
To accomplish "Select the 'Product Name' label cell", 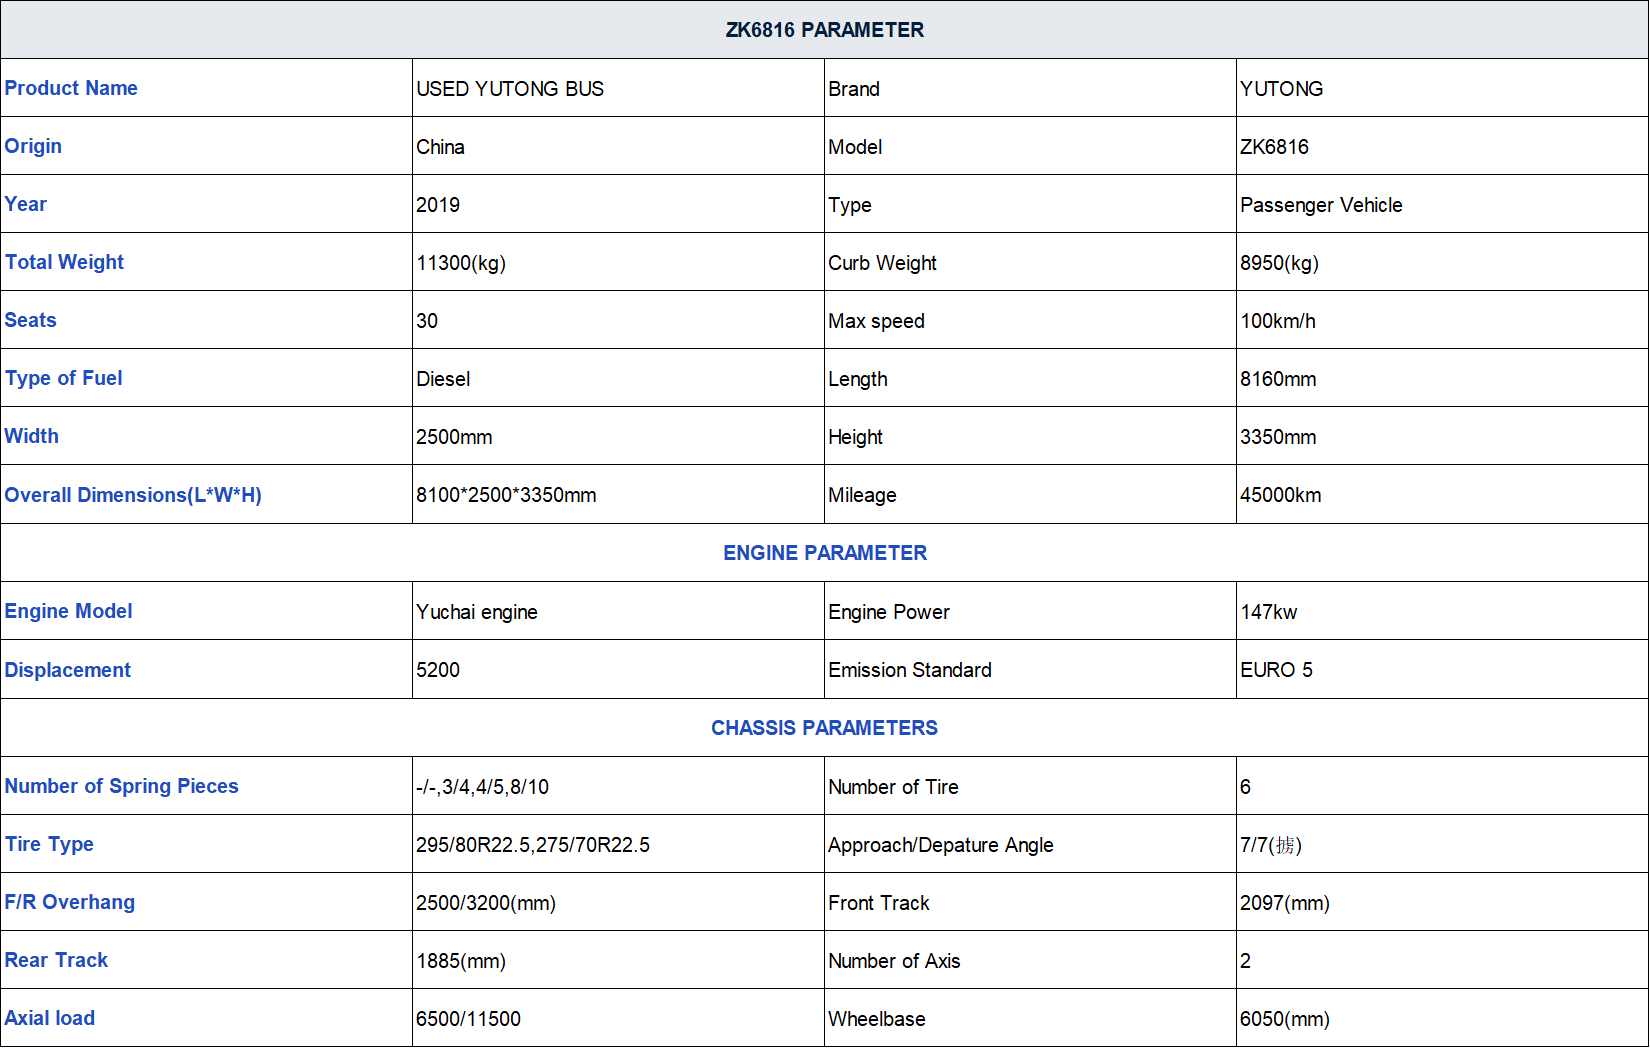I will click(206, 88).
